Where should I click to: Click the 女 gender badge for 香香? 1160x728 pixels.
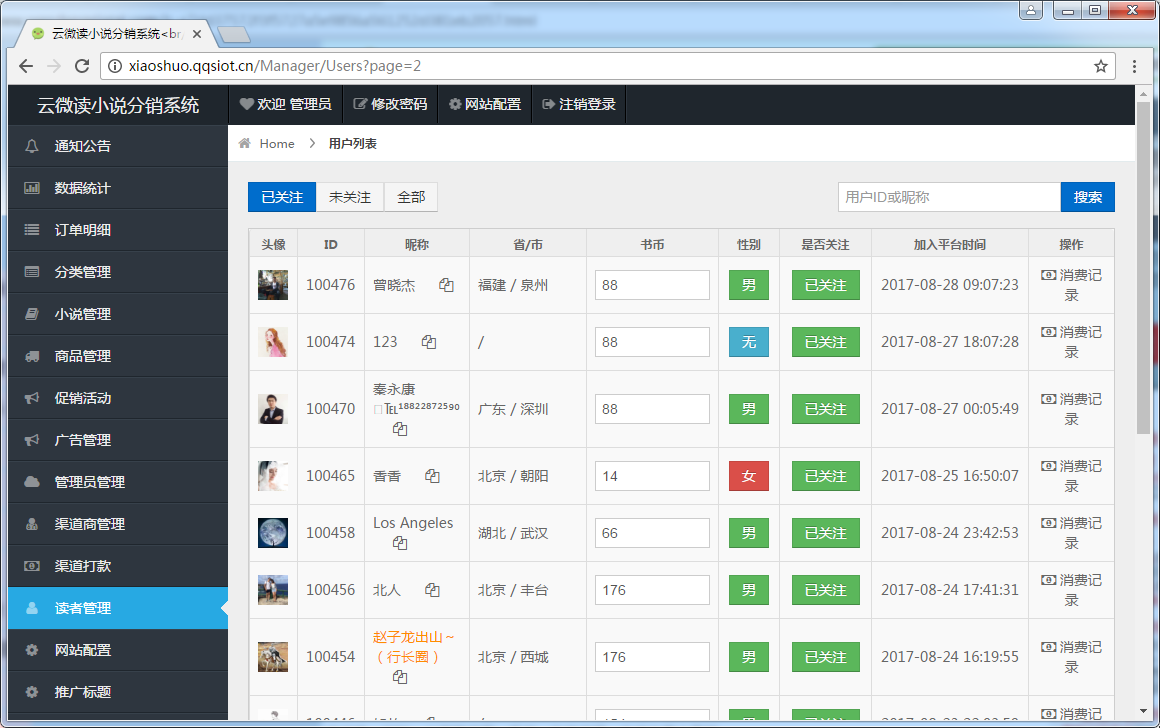pos(749,476)
